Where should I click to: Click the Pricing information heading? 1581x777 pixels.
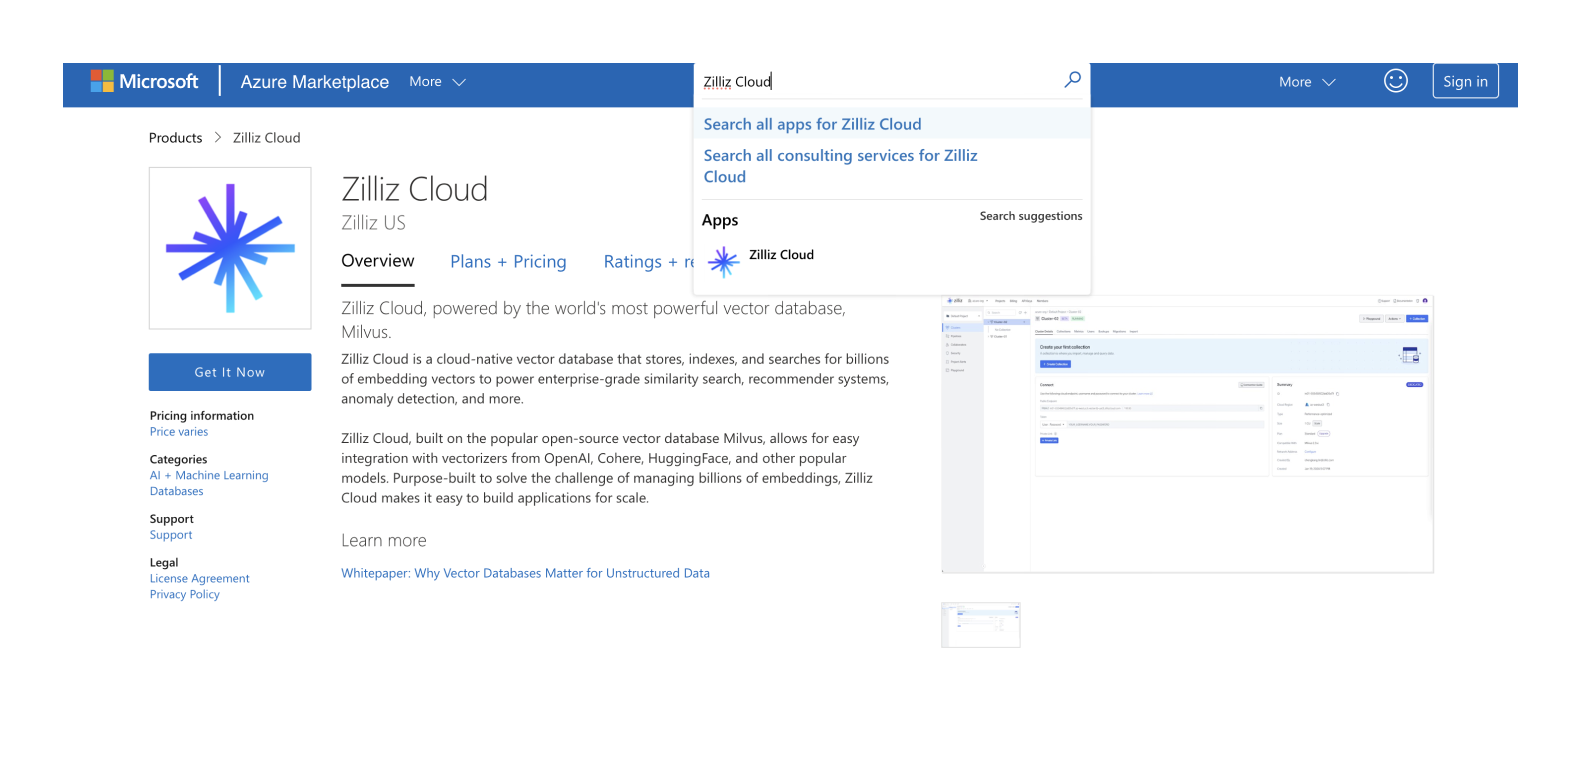pyautogui.click(x=202, y=416)
